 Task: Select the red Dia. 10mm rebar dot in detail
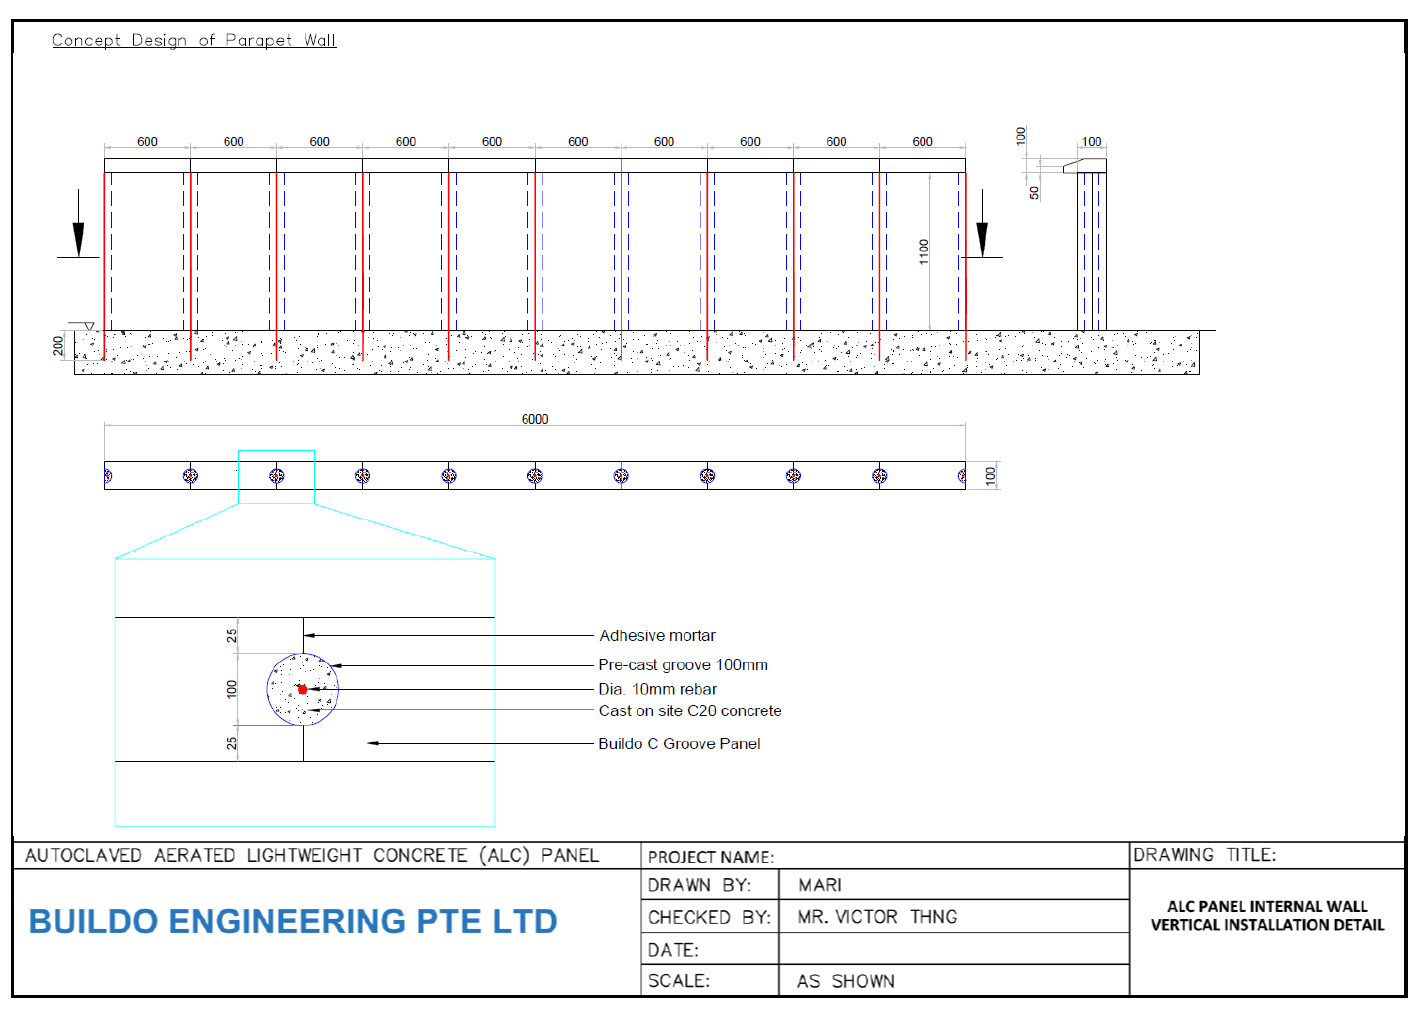302,689
